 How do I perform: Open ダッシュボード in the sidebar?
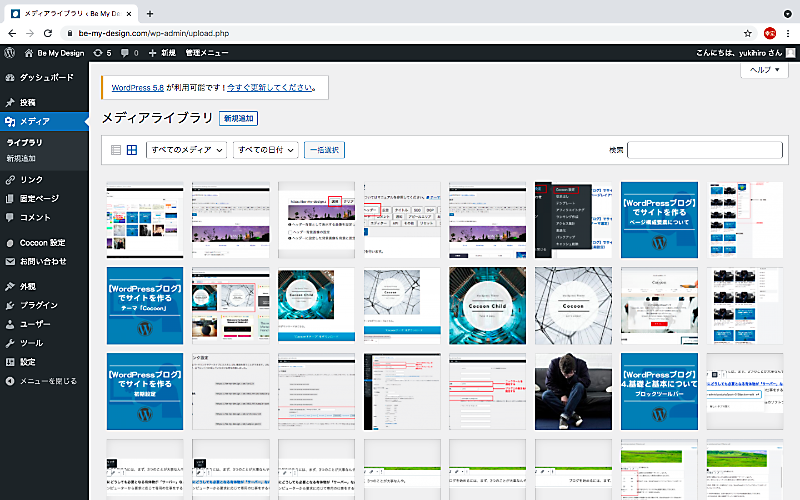pyautogui.click(x=46, y=77)
